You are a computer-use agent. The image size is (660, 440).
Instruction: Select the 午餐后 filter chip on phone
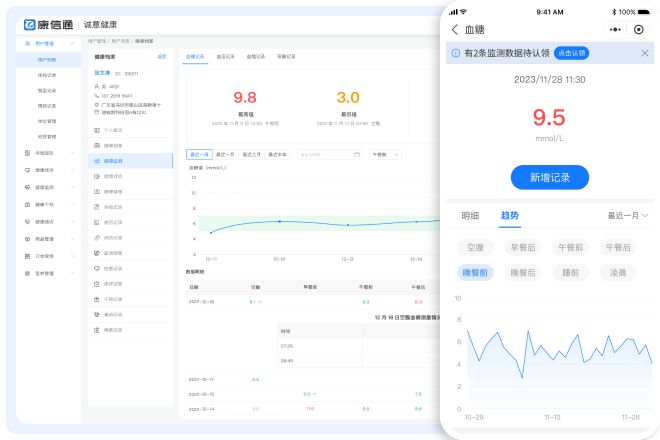pyautogui.click(x=618, y=248)
